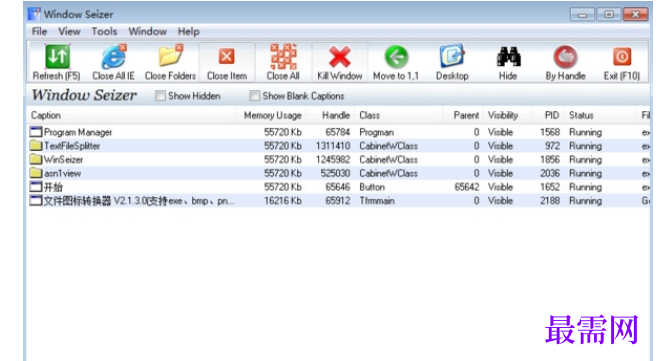
Task: Select the WinSeizer folder icon
Action: [x=36, y=160]
